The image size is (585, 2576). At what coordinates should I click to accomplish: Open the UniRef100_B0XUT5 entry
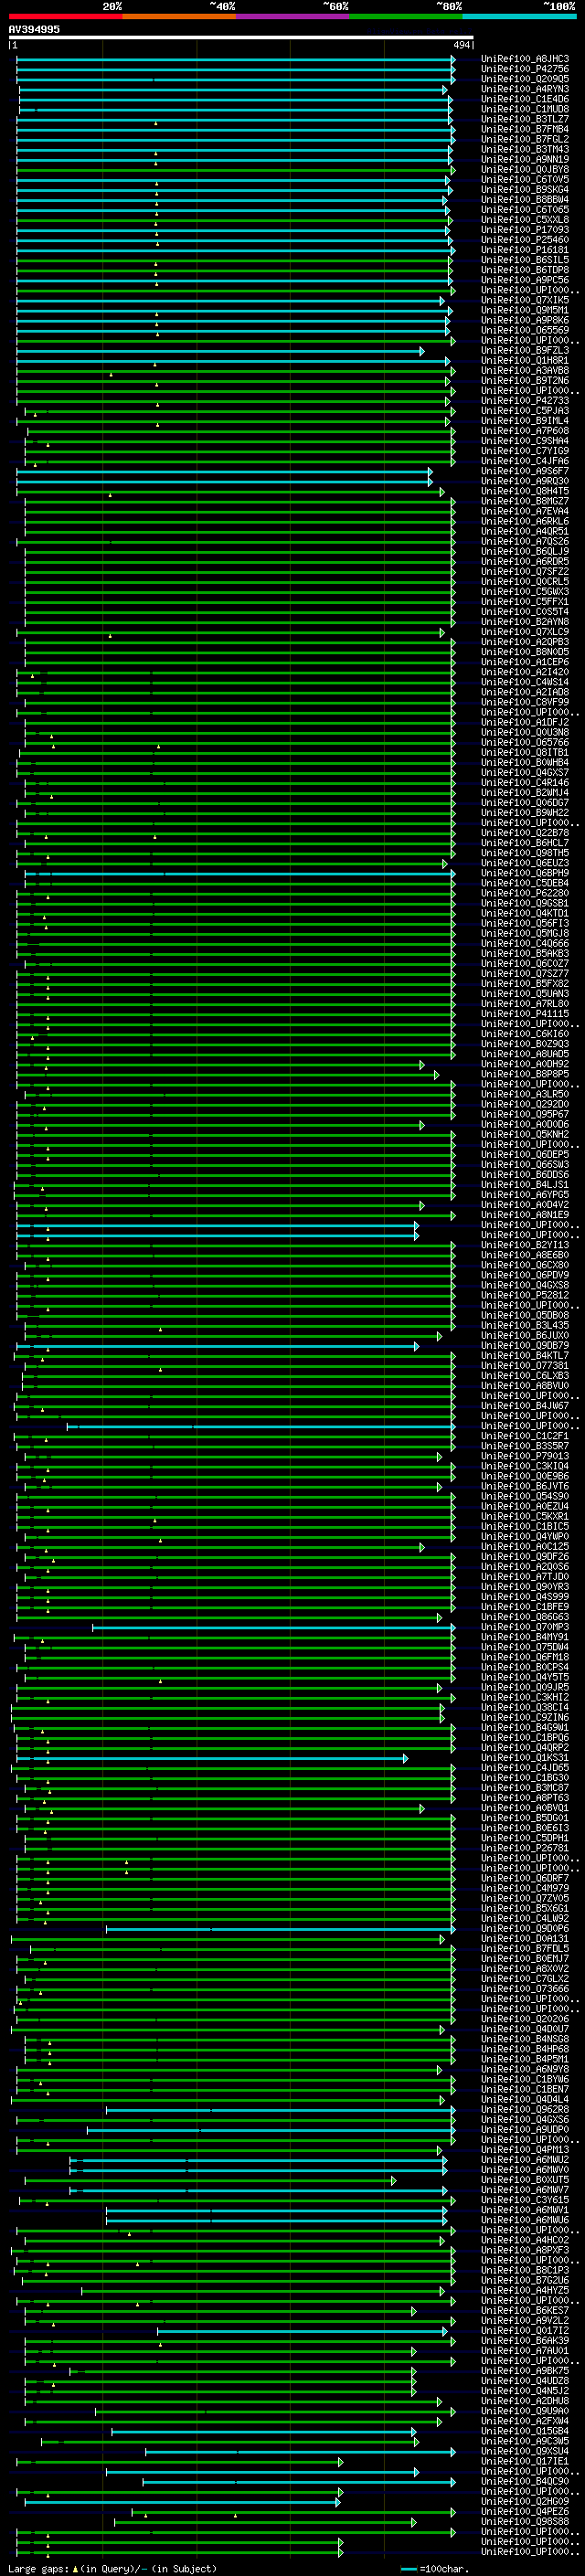(525, 2179)
